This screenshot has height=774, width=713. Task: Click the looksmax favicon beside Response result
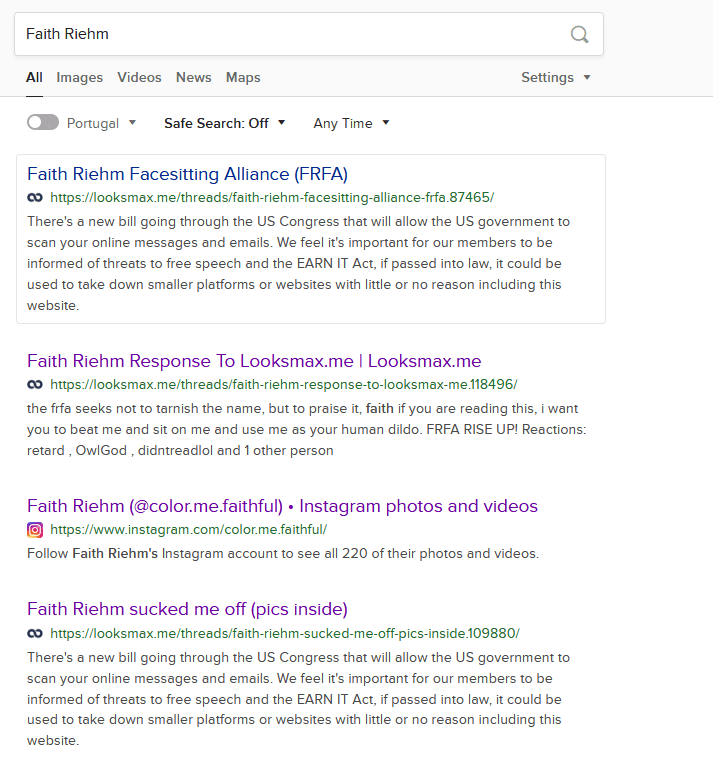(x=35, y=385)
